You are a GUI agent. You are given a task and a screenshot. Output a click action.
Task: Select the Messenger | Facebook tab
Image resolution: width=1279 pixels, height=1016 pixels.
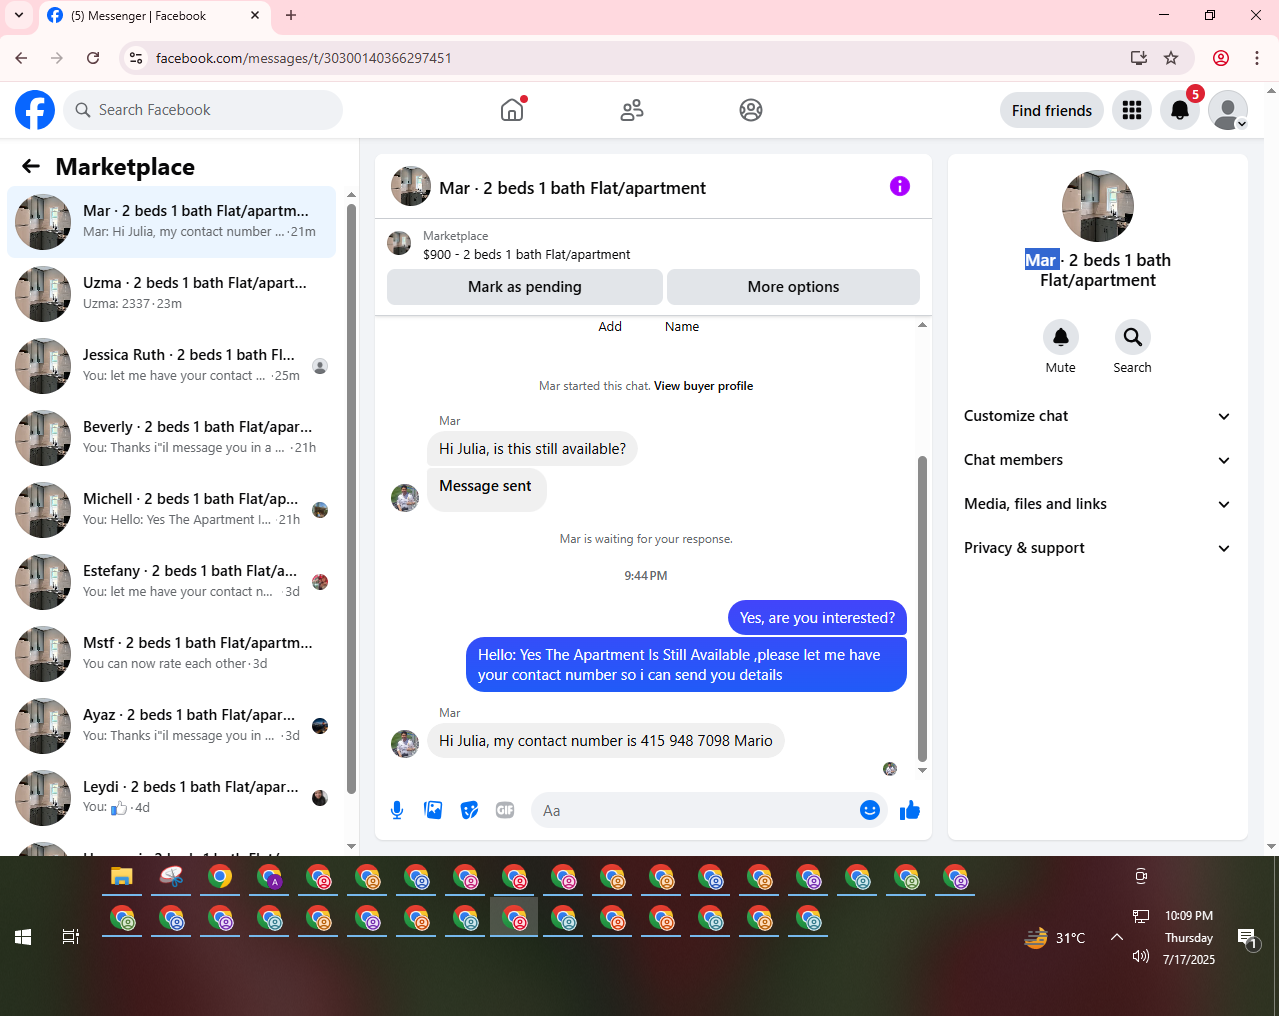[x=155, y=16]
